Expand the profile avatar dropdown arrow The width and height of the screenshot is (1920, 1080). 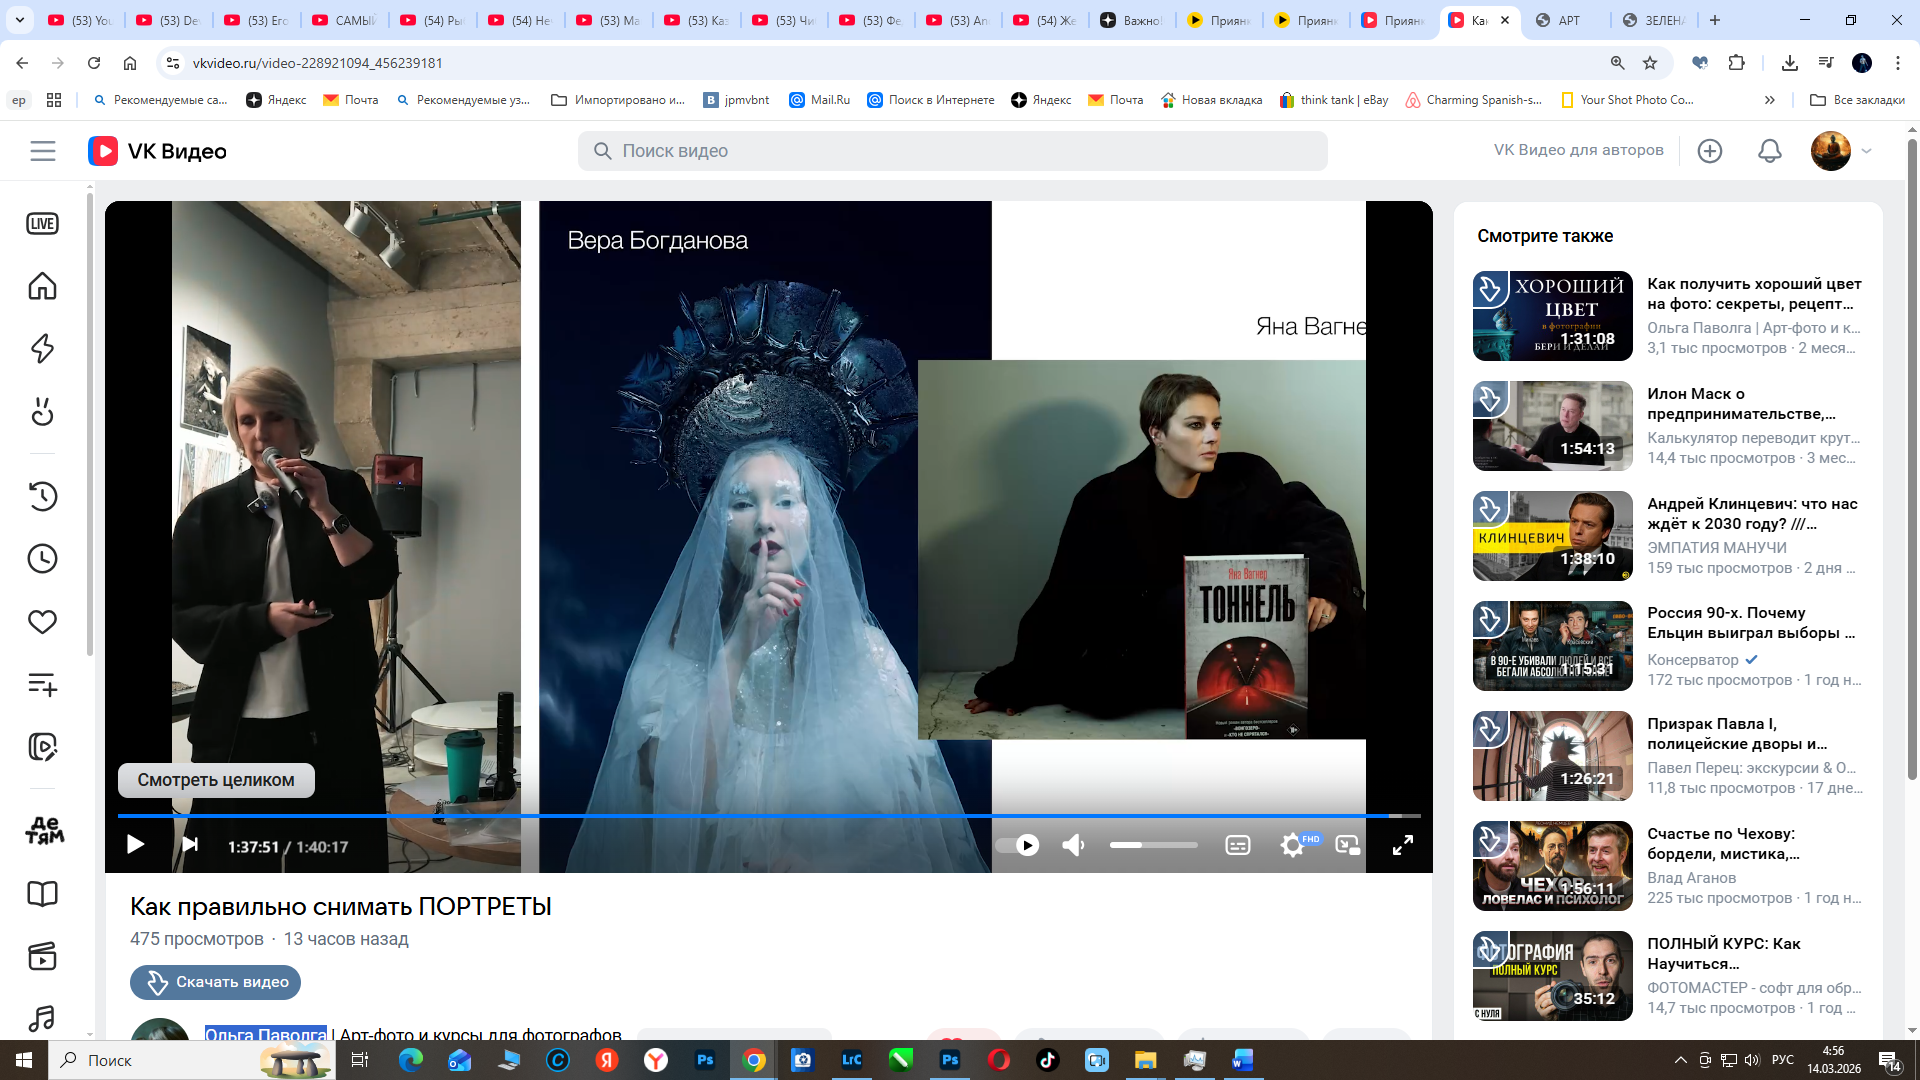click(1866, 151)
